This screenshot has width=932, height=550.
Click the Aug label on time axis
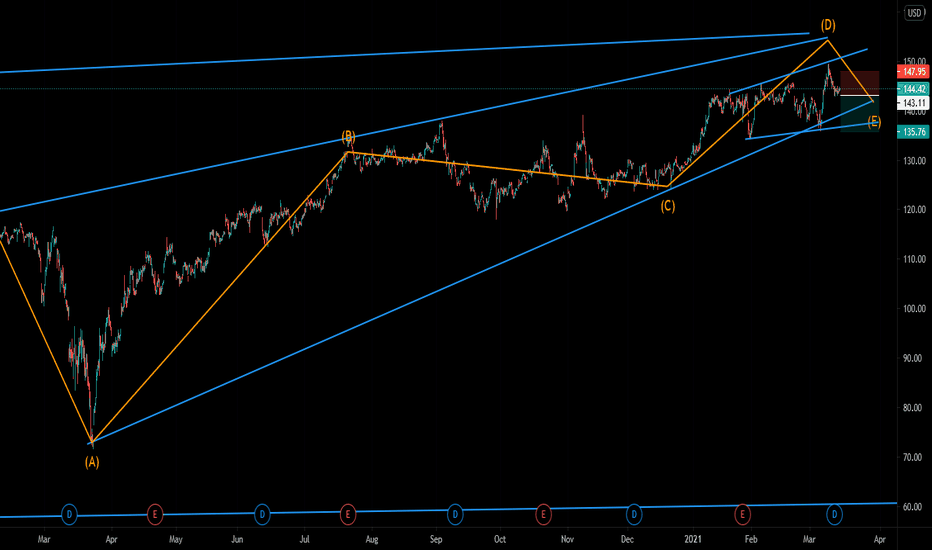(372, 539)
